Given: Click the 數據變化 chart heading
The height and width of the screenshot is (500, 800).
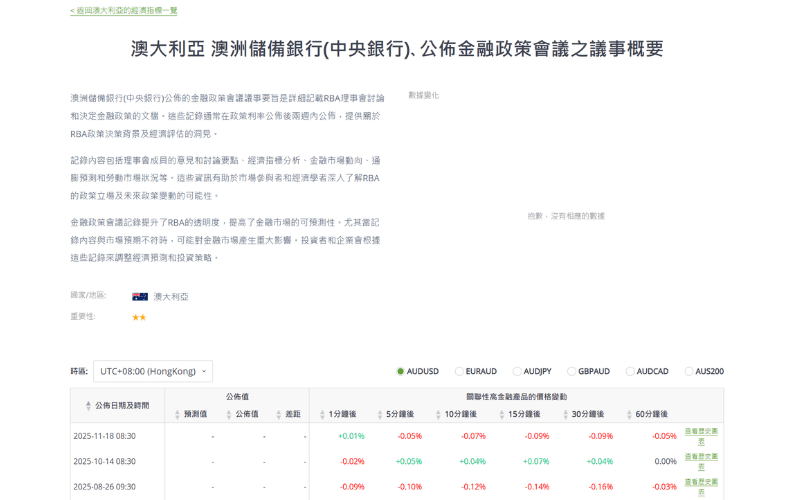Looking at the screenshot, I should [423, 95].
